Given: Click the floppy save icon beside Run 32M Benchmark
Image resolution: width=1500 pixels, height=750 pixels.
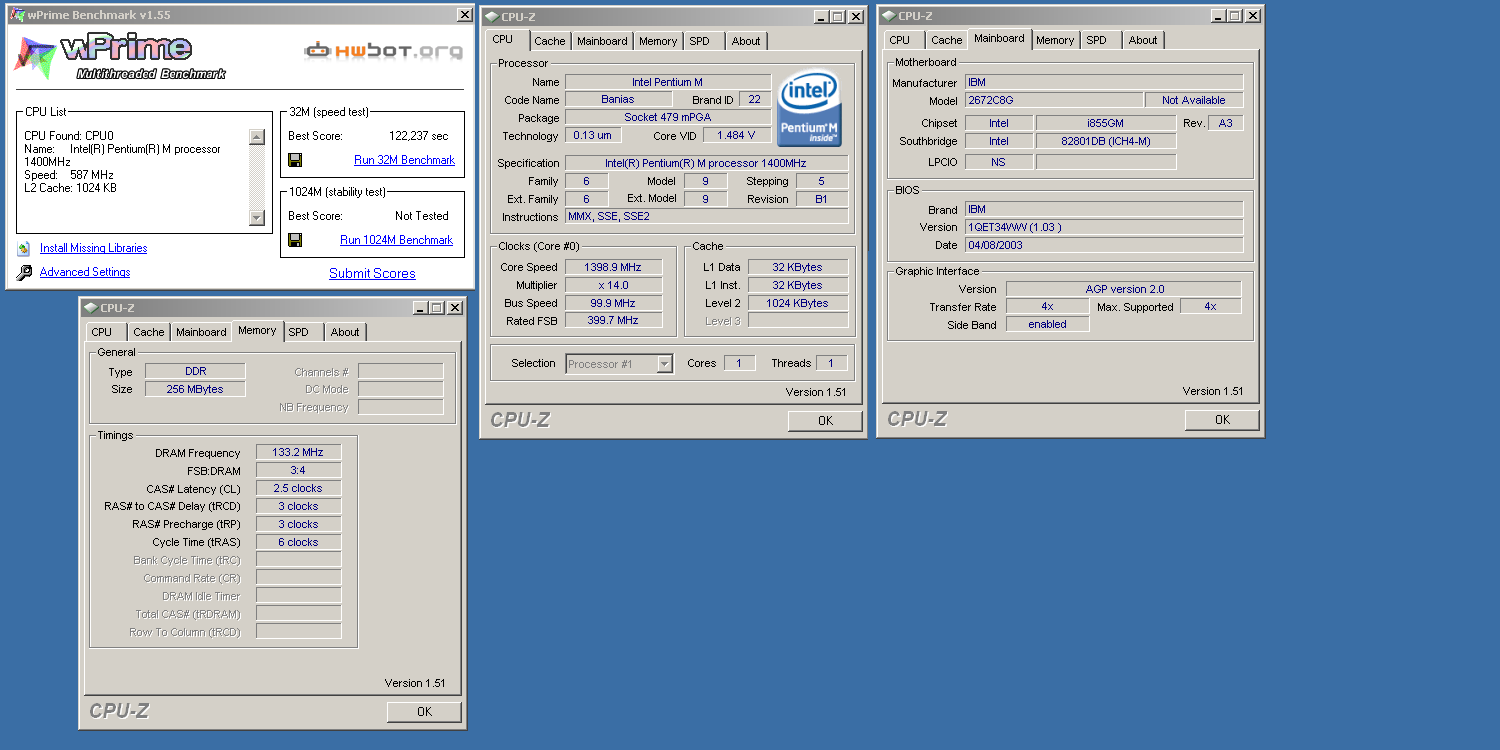Looking at the screenshot, I should [295, 160].
